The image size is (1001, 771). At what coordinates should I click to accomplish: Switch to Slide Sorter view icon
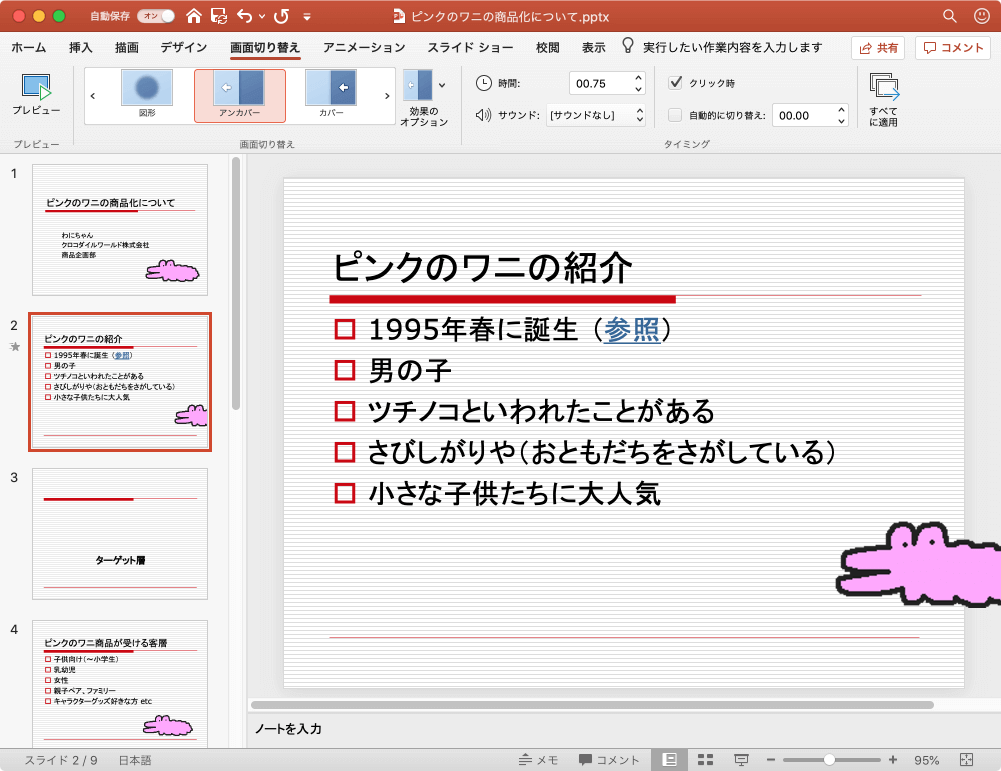click(x=705, y=760)
